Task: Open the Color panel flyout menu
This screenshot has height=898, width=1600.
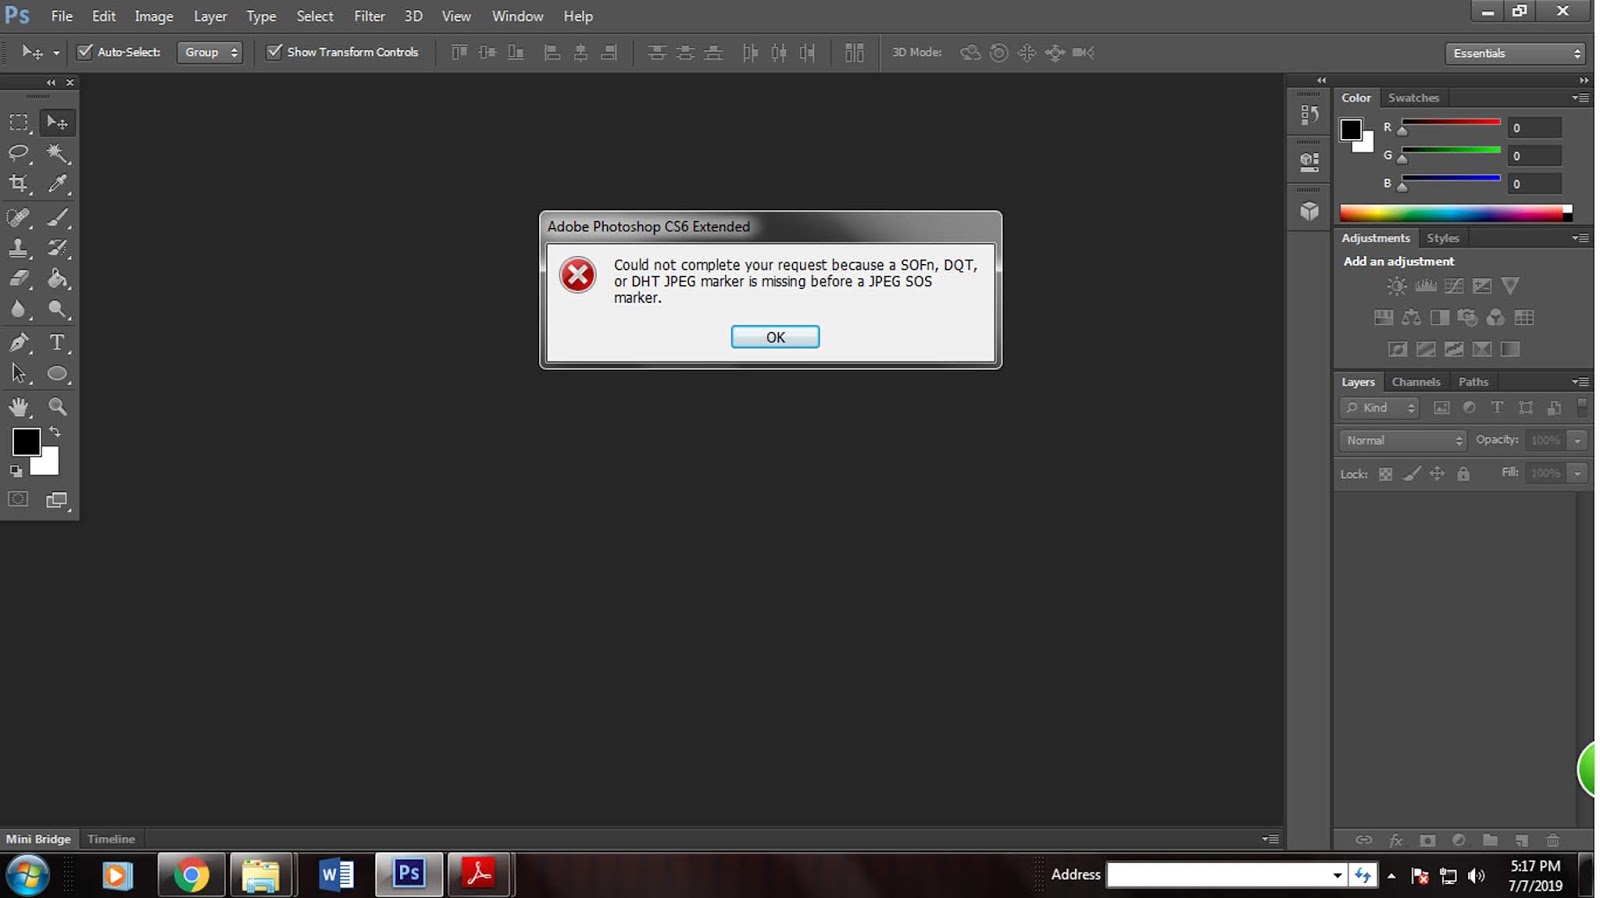Action: [x=1579, y=98]
